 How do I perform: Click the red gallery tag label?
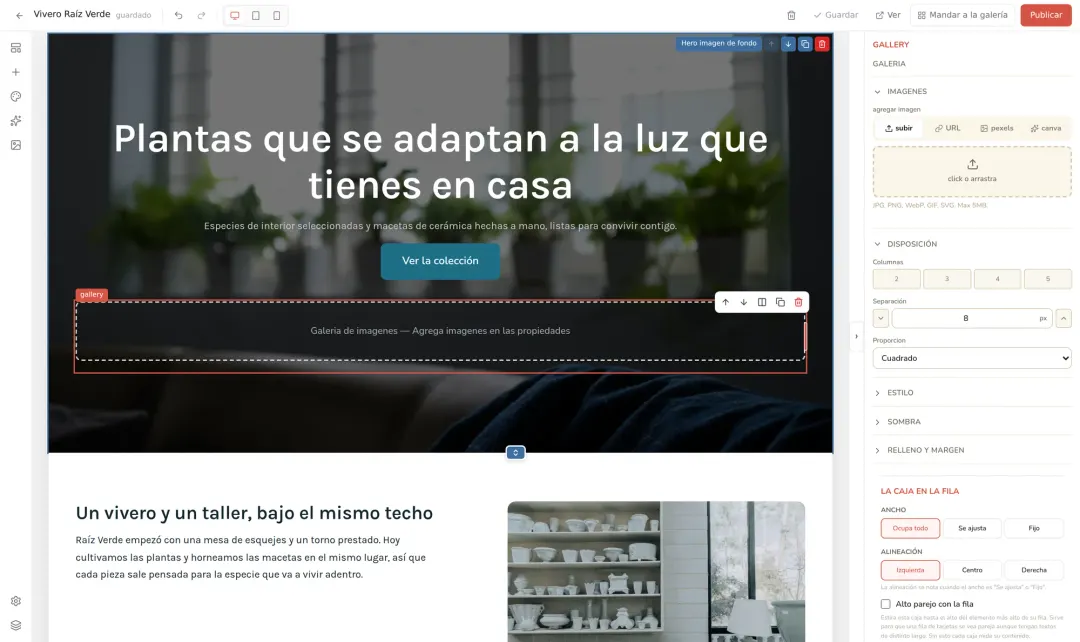pyautogui.click(x=92, y=295)
